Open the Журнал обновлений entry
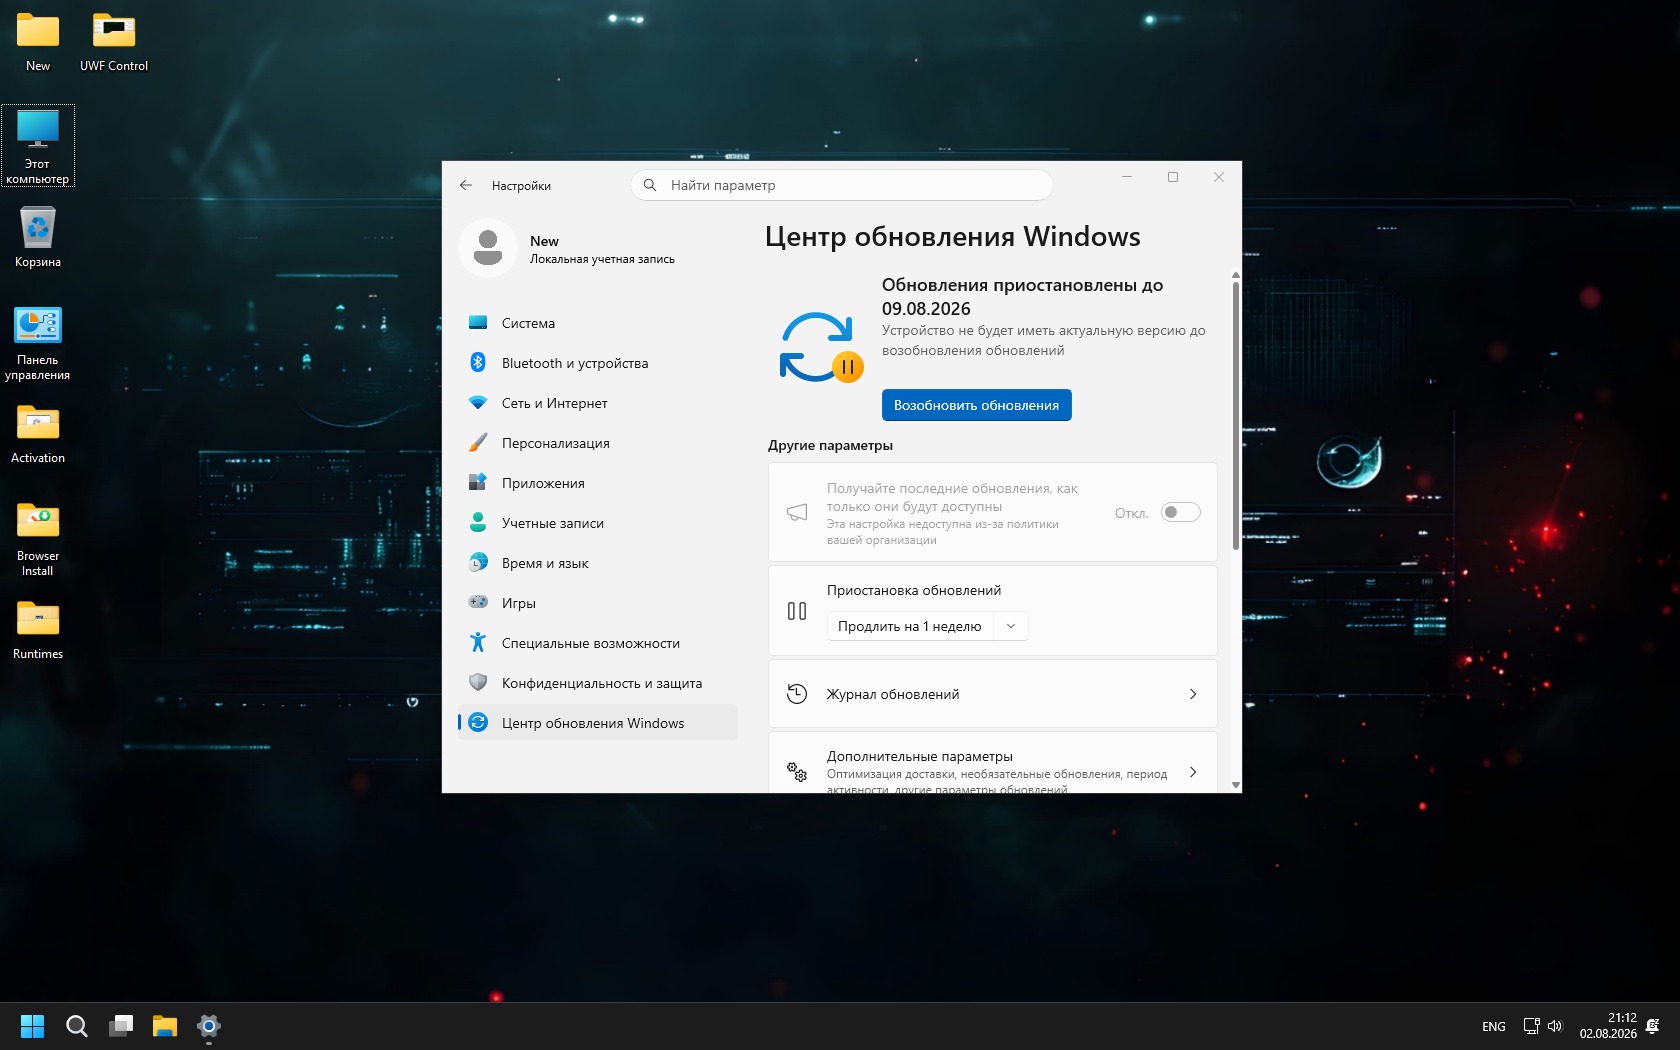 pyautogui.click(x=992, y=694)
